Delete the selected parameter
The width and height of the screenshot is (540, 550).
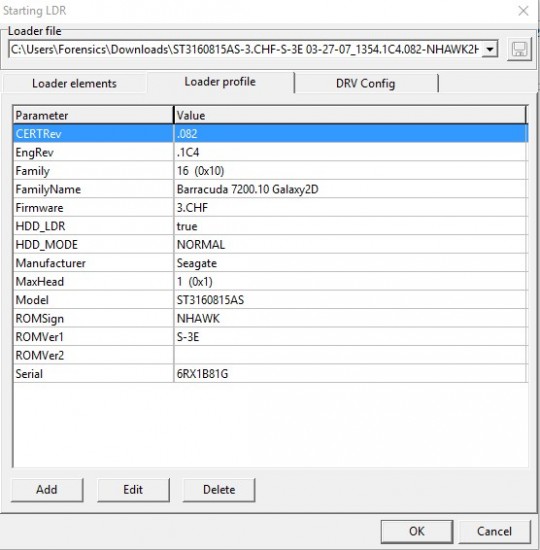click(219, 490)
